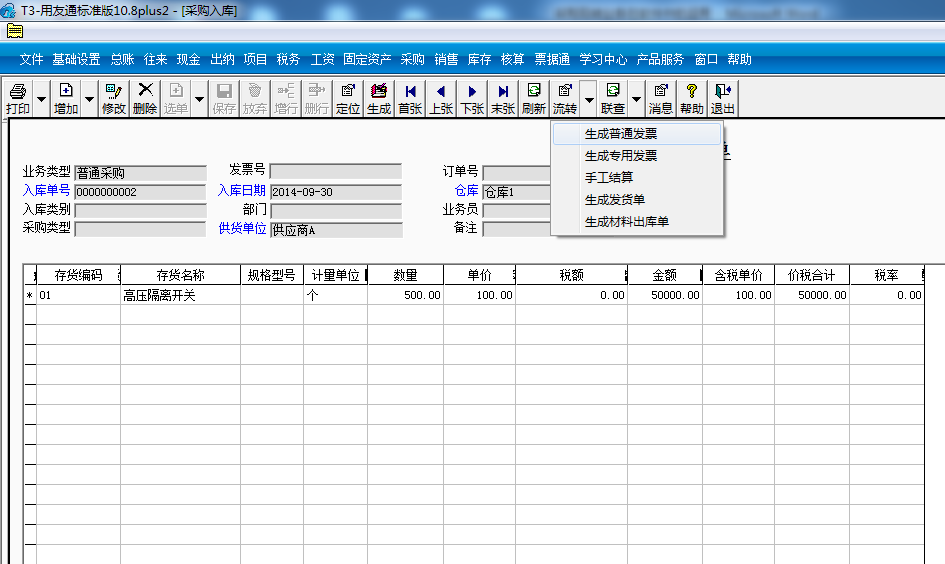Expand the dropdown arrow beside 增加
Image resolution: width=945 pixels, height=564 pixels.
click(x=89, y=100)
